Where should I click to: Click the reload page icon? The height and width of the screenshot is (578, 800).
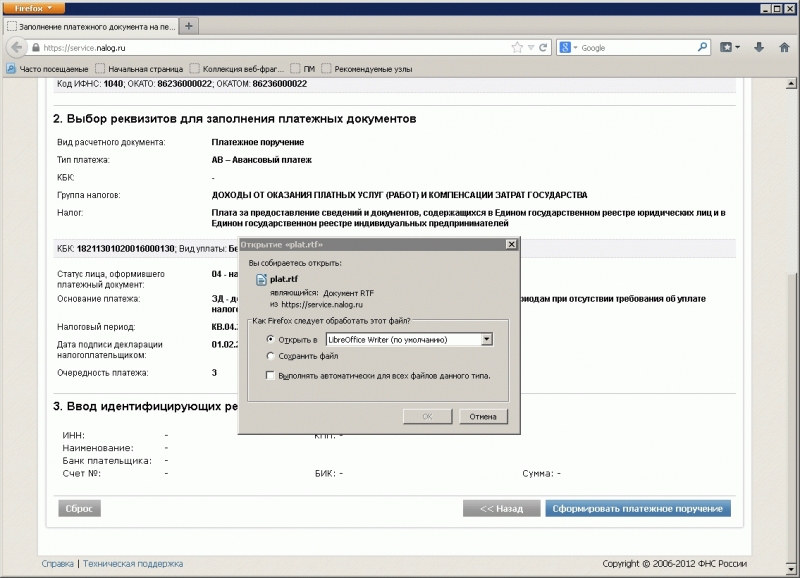(543, 47)
